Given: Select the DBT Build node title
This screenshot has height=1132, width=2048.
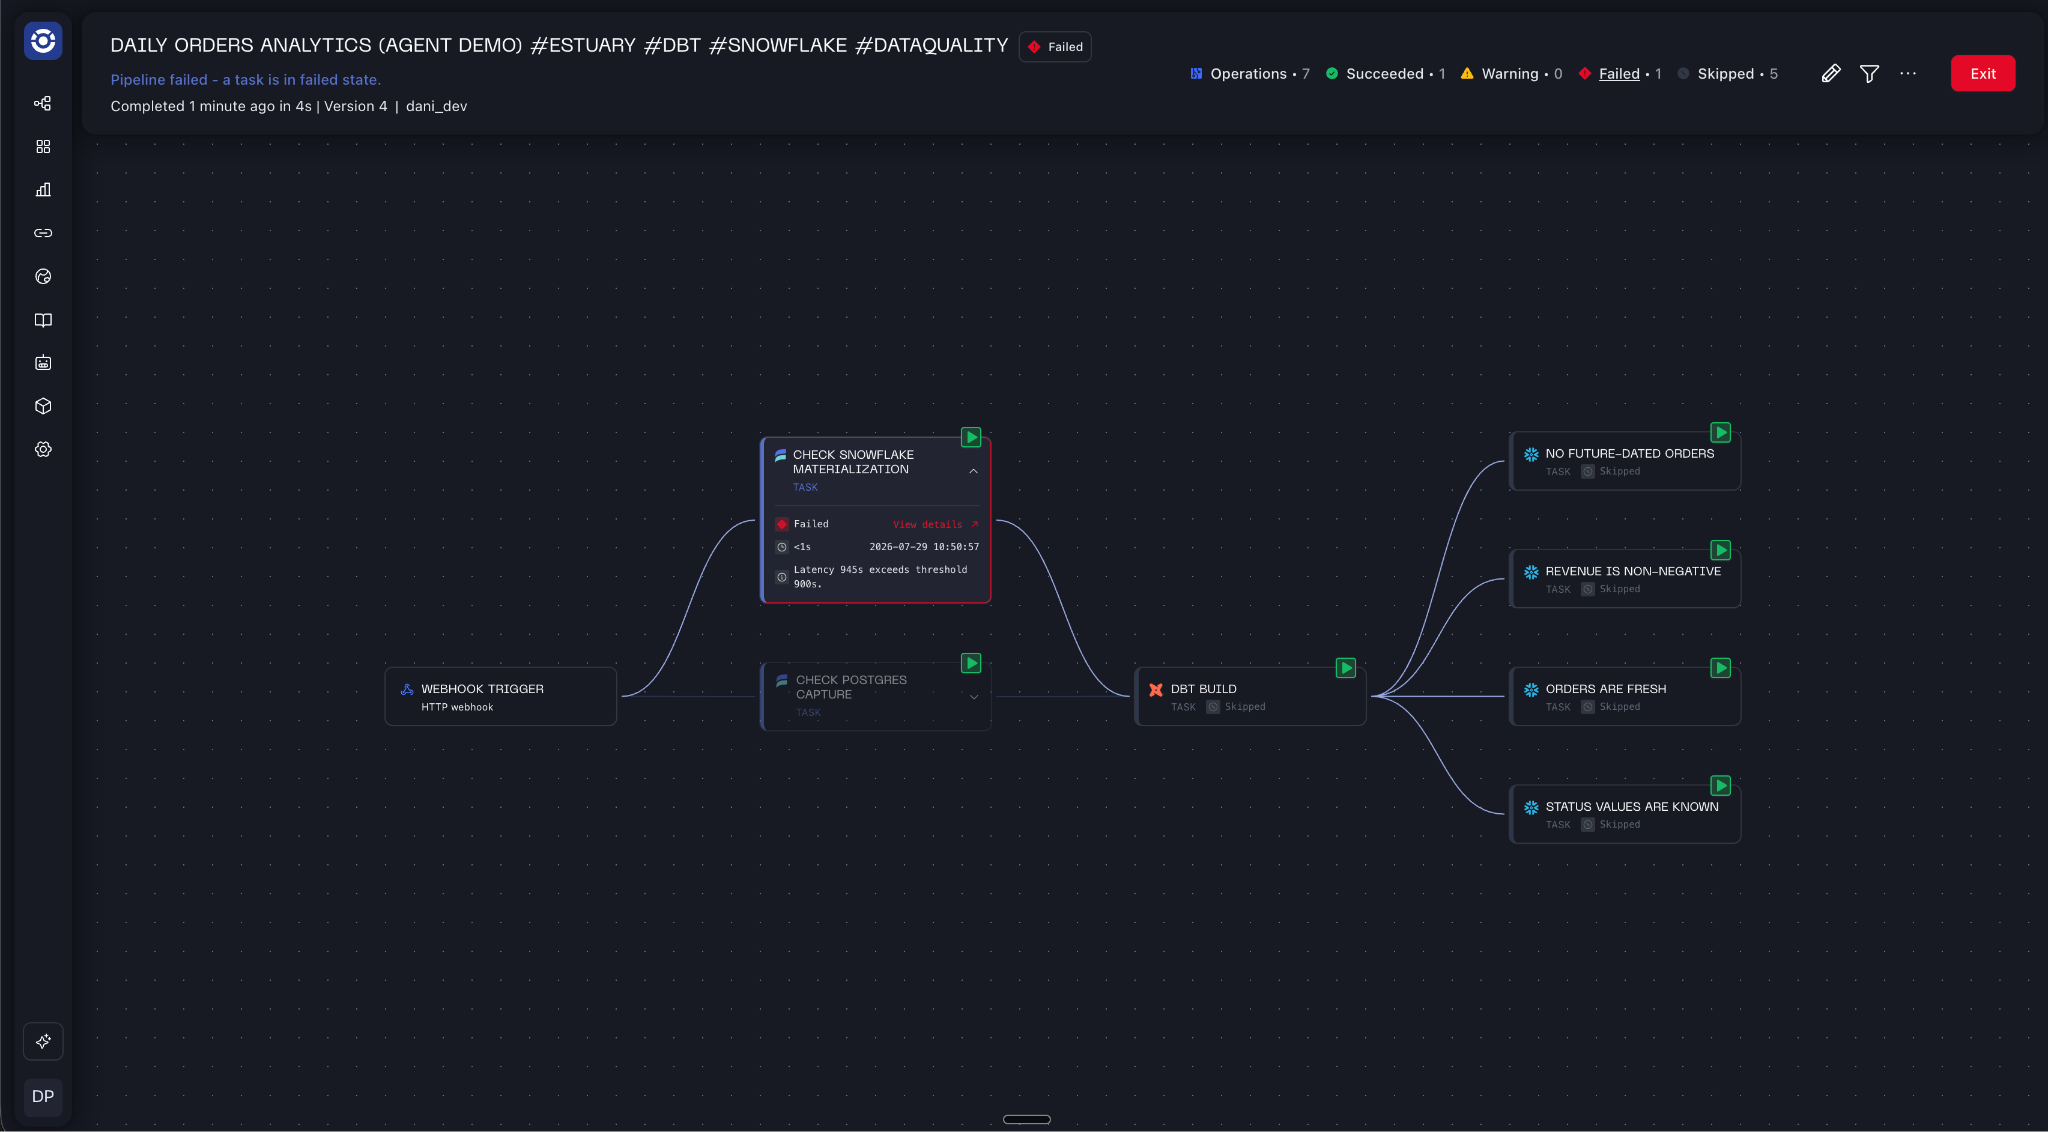Looking at the screenshot, I should click(x=1204, y=689).
